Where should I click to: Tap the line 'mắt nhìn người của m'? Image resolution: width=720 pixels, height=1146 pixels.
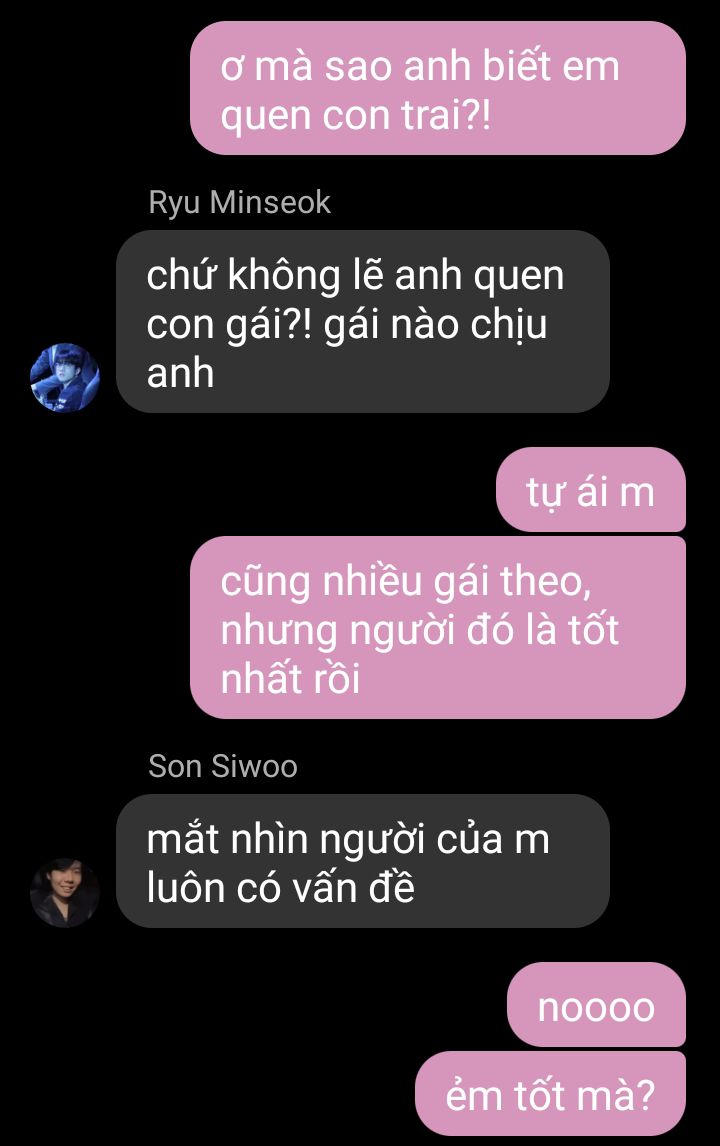(348, 839)
